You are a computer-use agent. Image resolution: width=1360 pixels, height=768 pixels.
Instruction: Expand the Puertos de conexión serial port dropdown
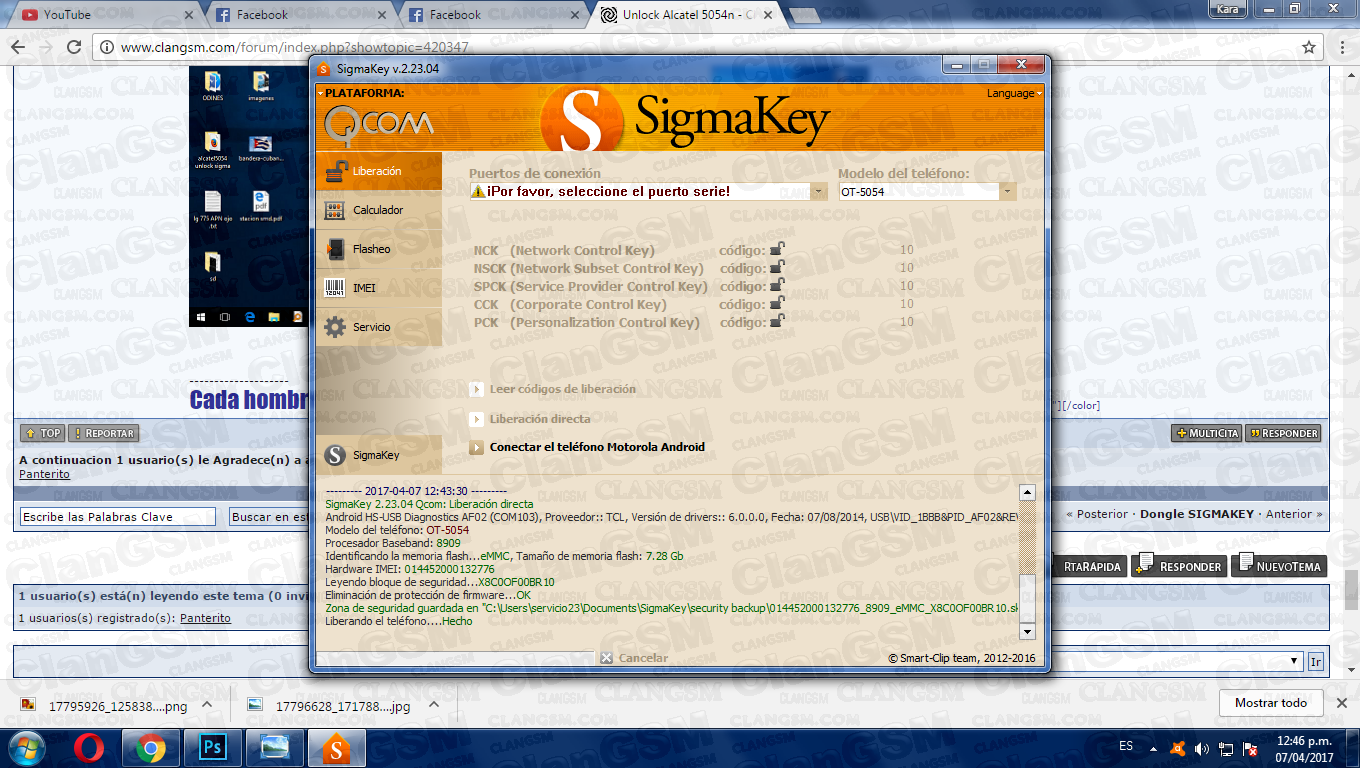pos(818,192)
